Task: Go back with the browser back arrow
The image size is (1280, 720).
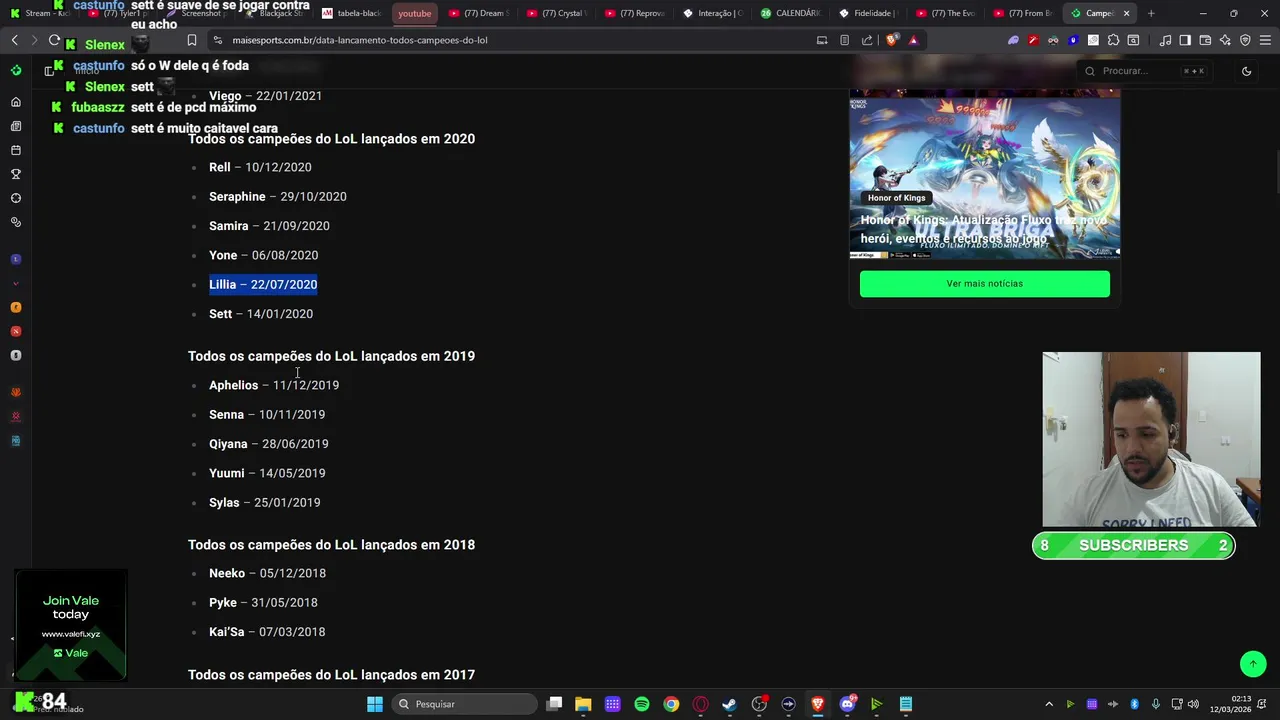Action: (x=14, y=40)
